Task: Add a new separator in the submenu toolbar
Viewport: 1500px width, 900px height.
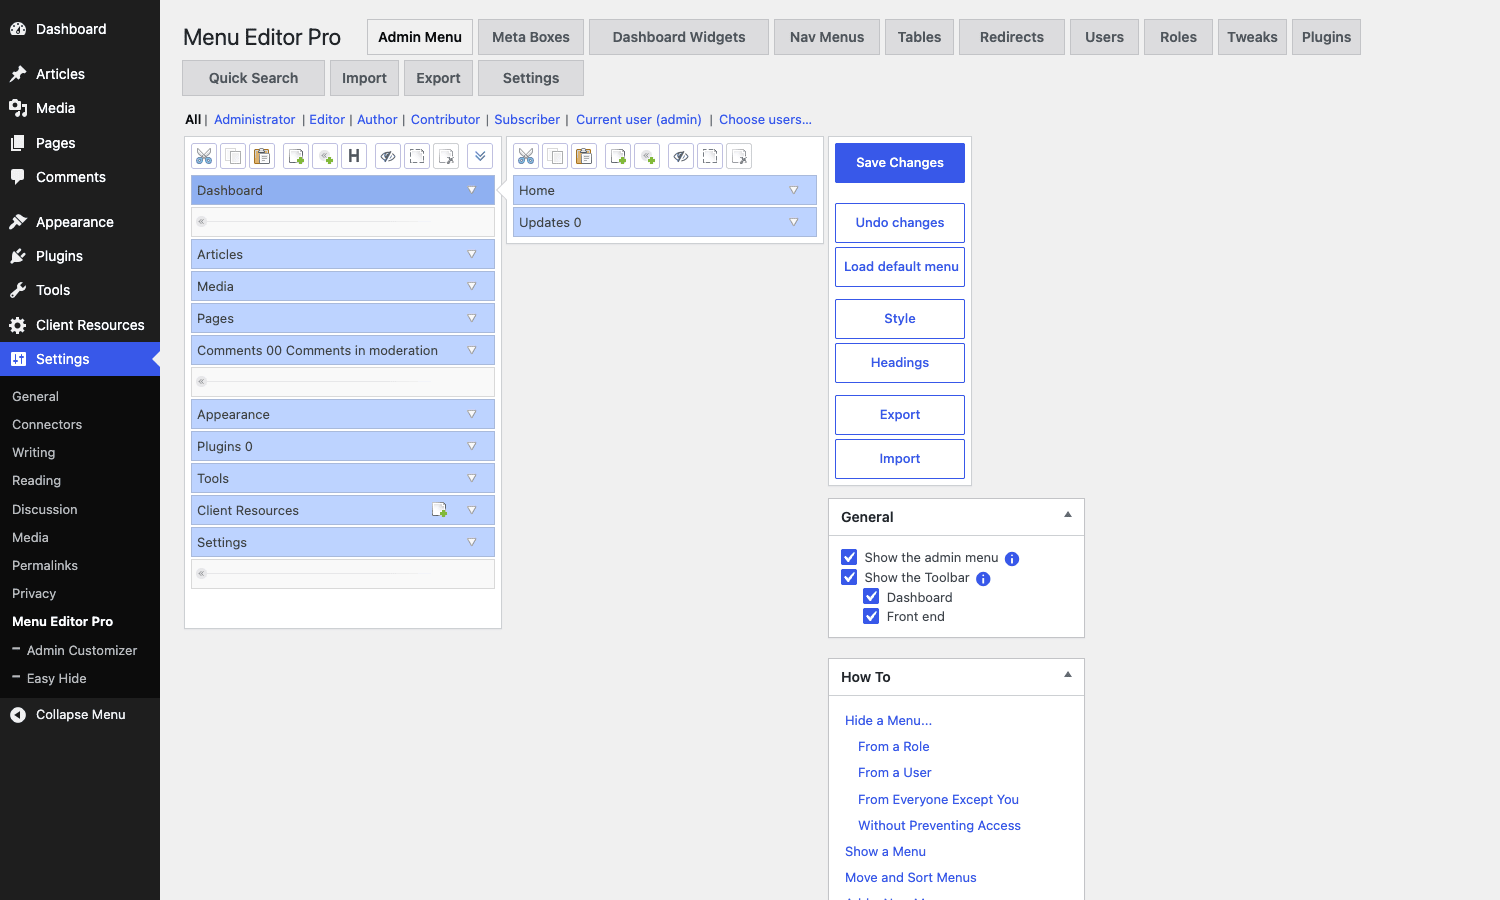Action: click(647, 156)
